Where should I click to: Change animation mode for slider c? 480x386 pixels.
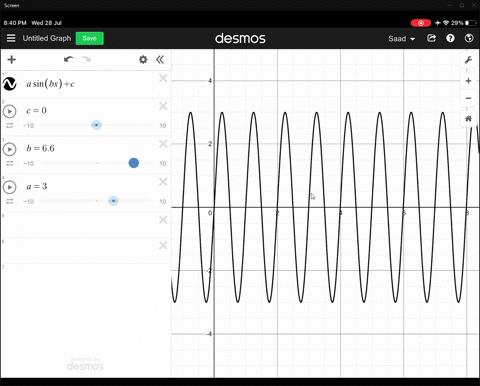pyautogui.click(x=10, y=126)
